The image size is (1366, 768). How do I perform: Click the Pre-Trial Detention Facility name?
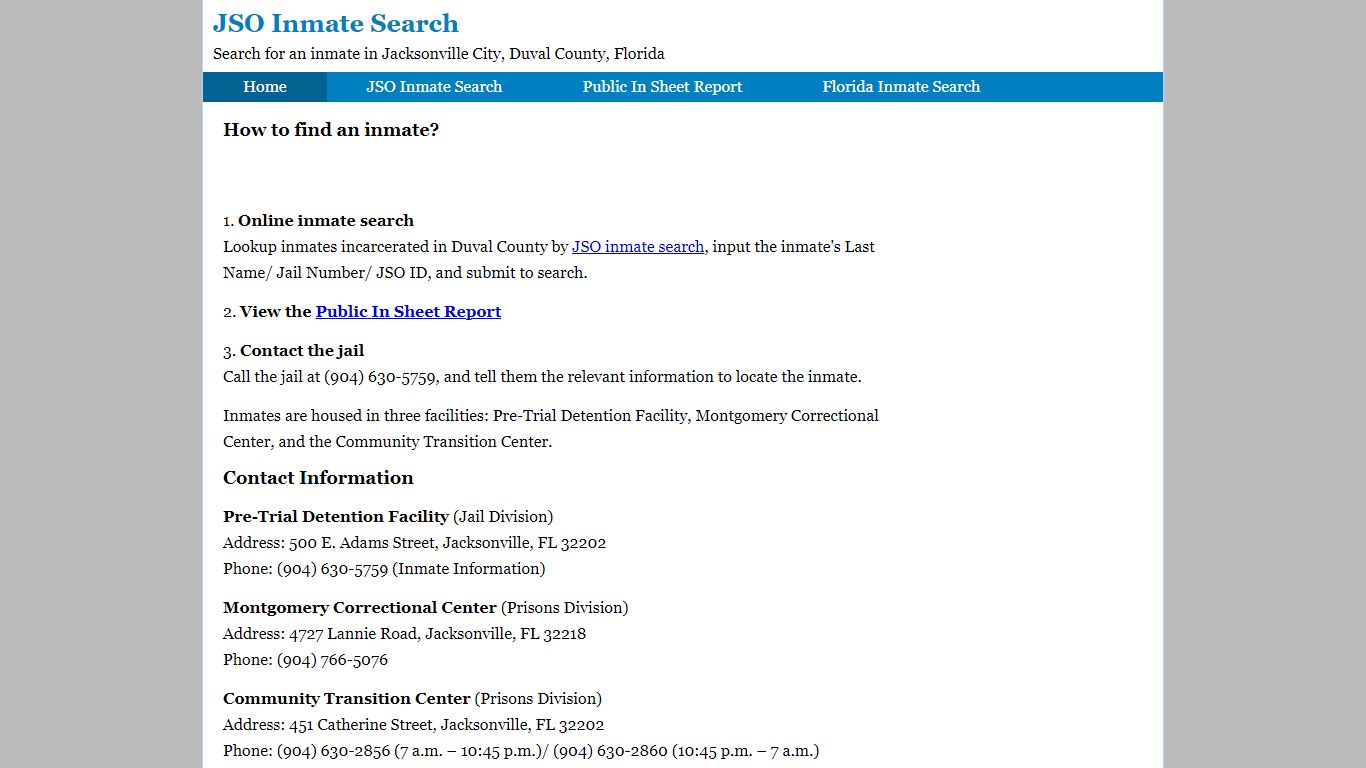(336, 516)
